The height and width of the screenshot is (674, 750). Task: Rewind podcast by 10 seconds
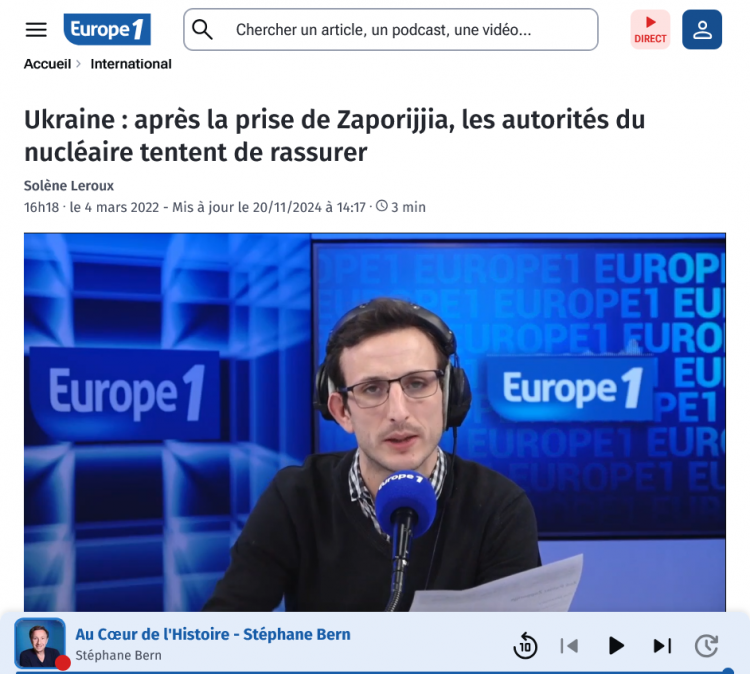pos(525,646)
